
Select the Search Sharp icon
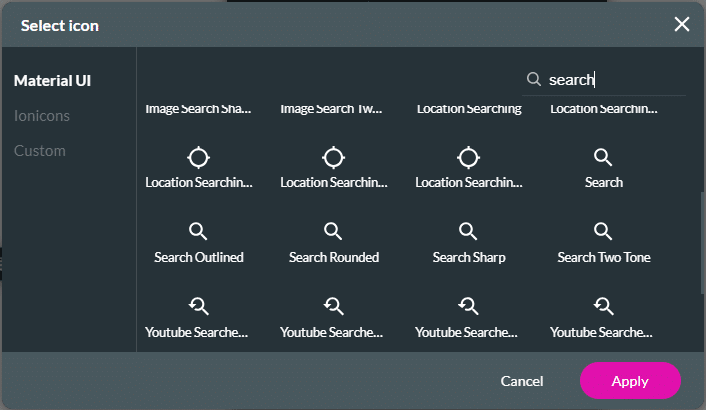(x=468, y=233)
